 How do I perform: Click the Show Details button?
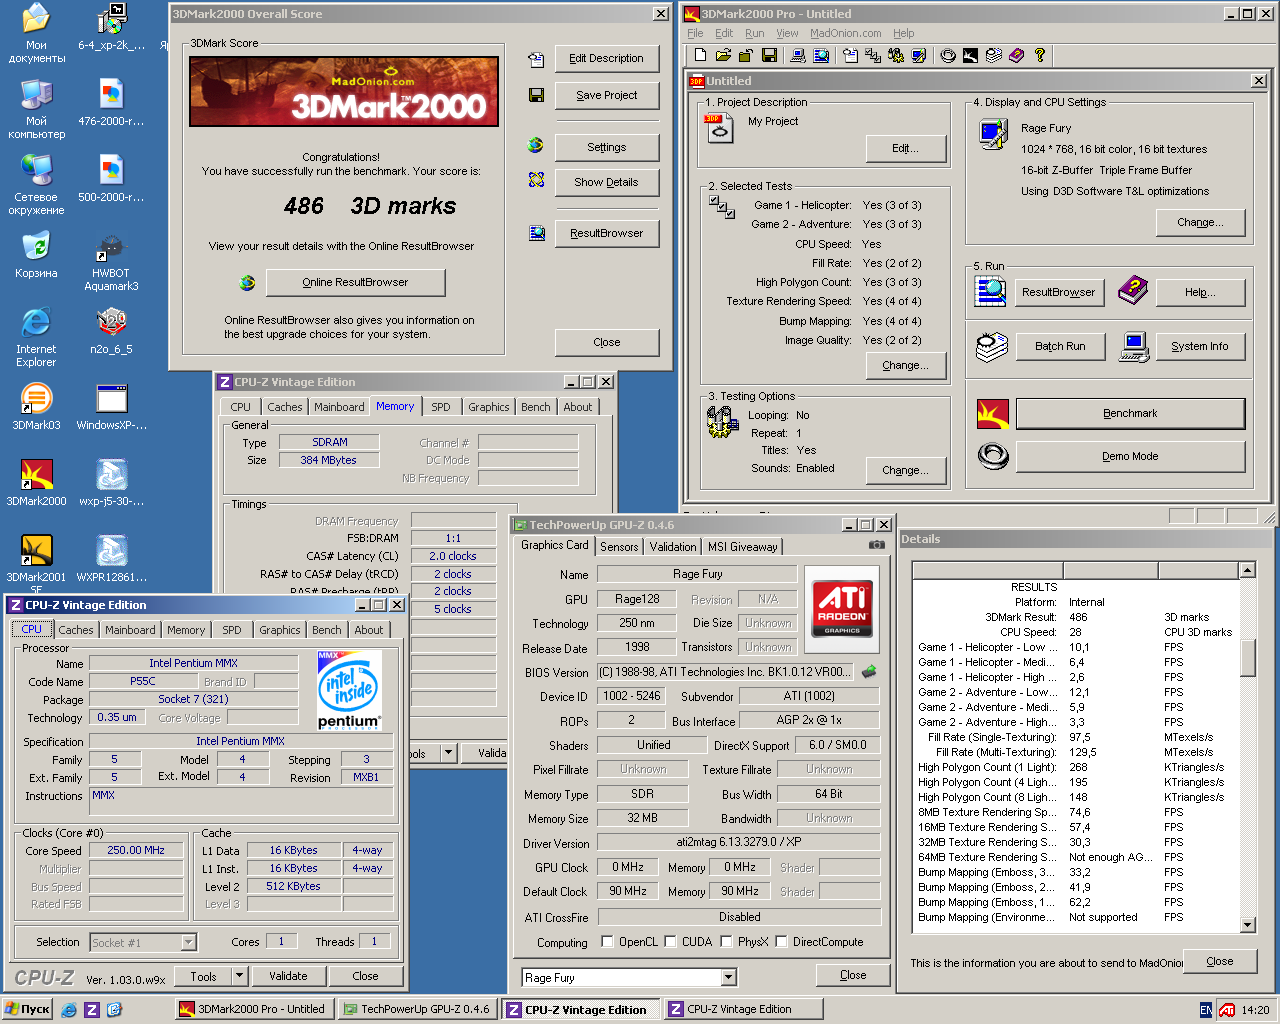606,182
